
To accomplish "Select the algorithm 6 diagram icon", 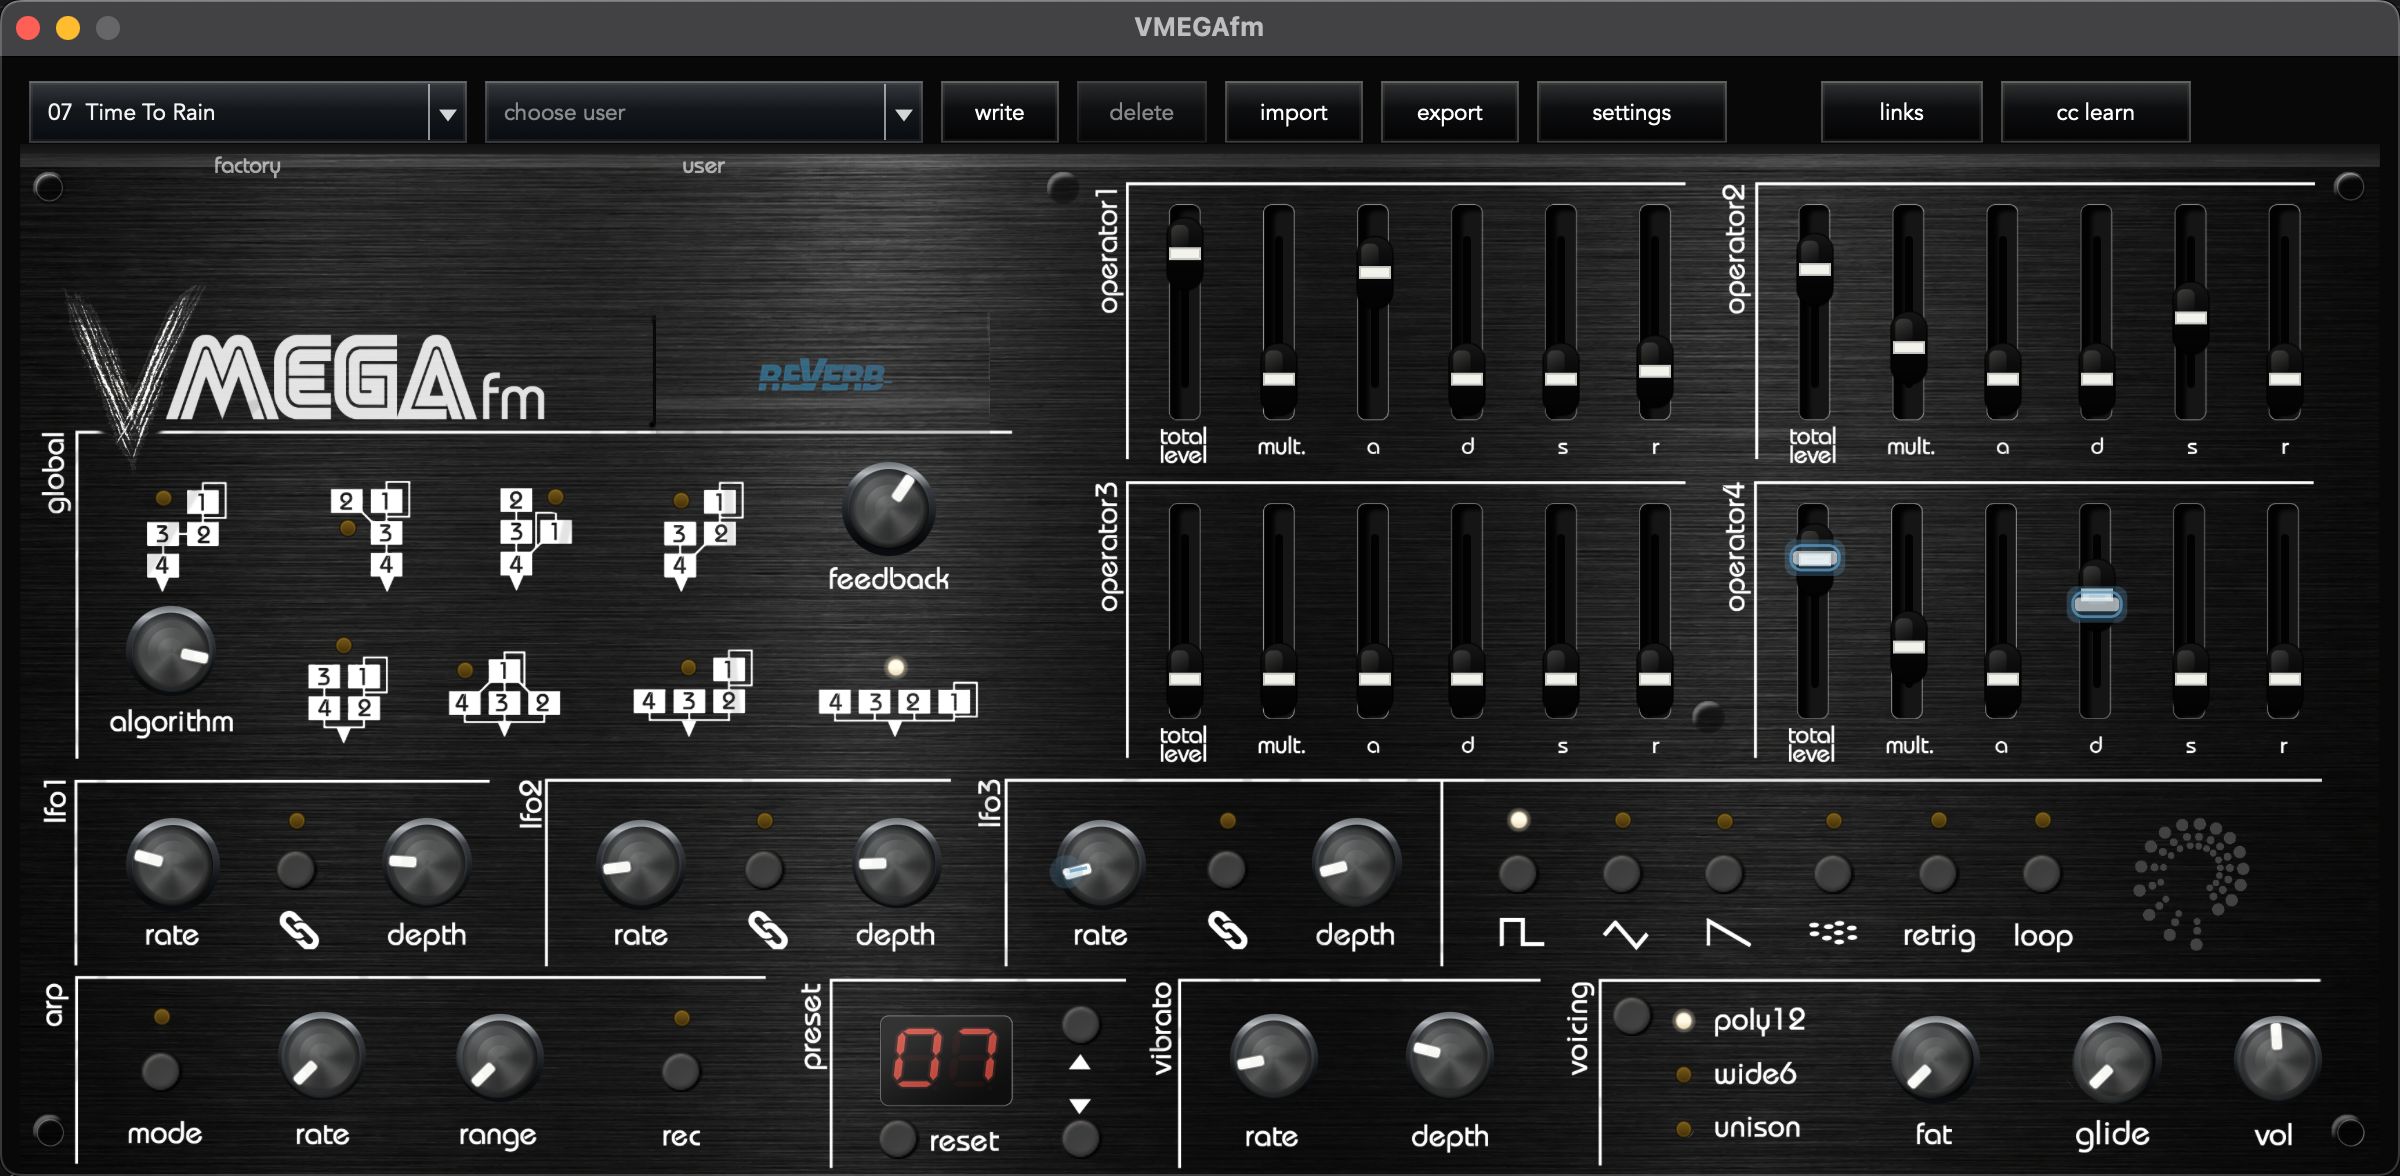I will click(x=504, y=695).
